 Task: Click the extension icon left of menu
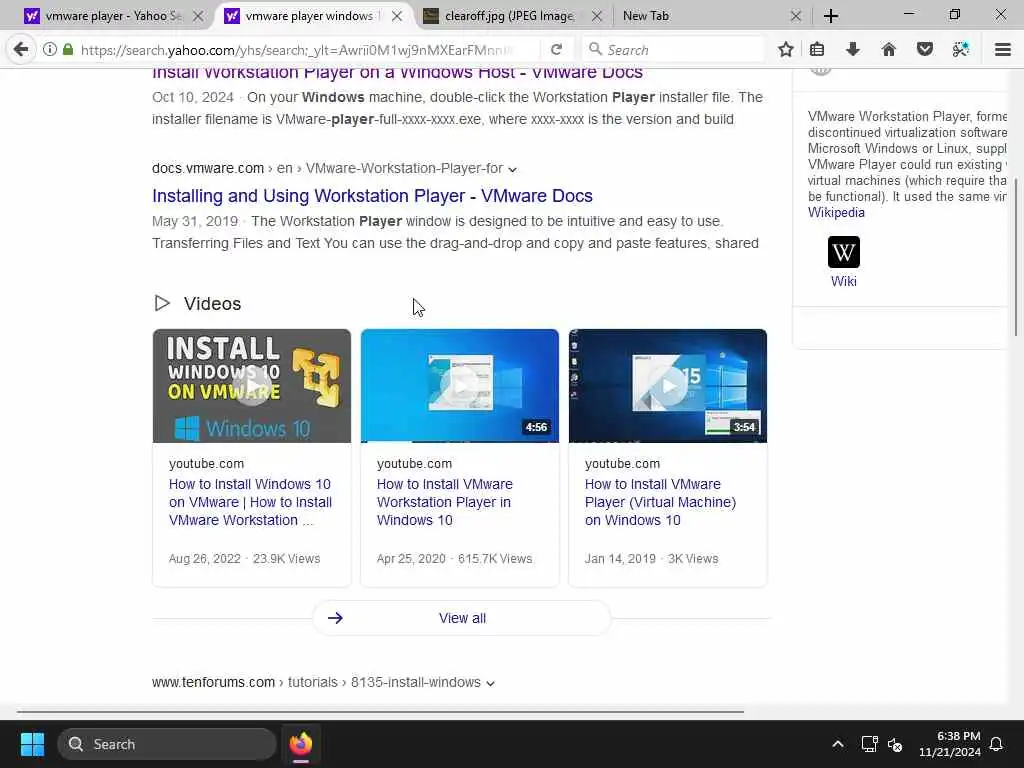961,49
